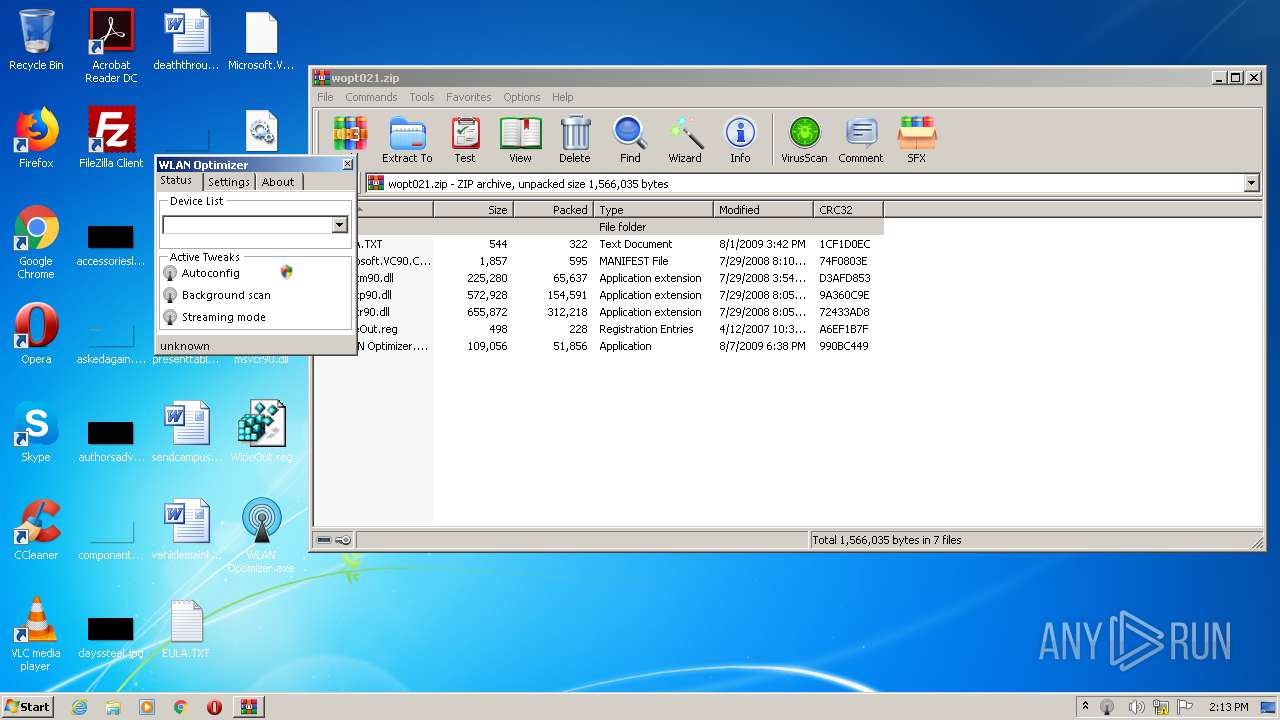This screenshot has width=1280, height=720.
Task: Open Recycle Bin desktop icon
Action: click(36, 41)
